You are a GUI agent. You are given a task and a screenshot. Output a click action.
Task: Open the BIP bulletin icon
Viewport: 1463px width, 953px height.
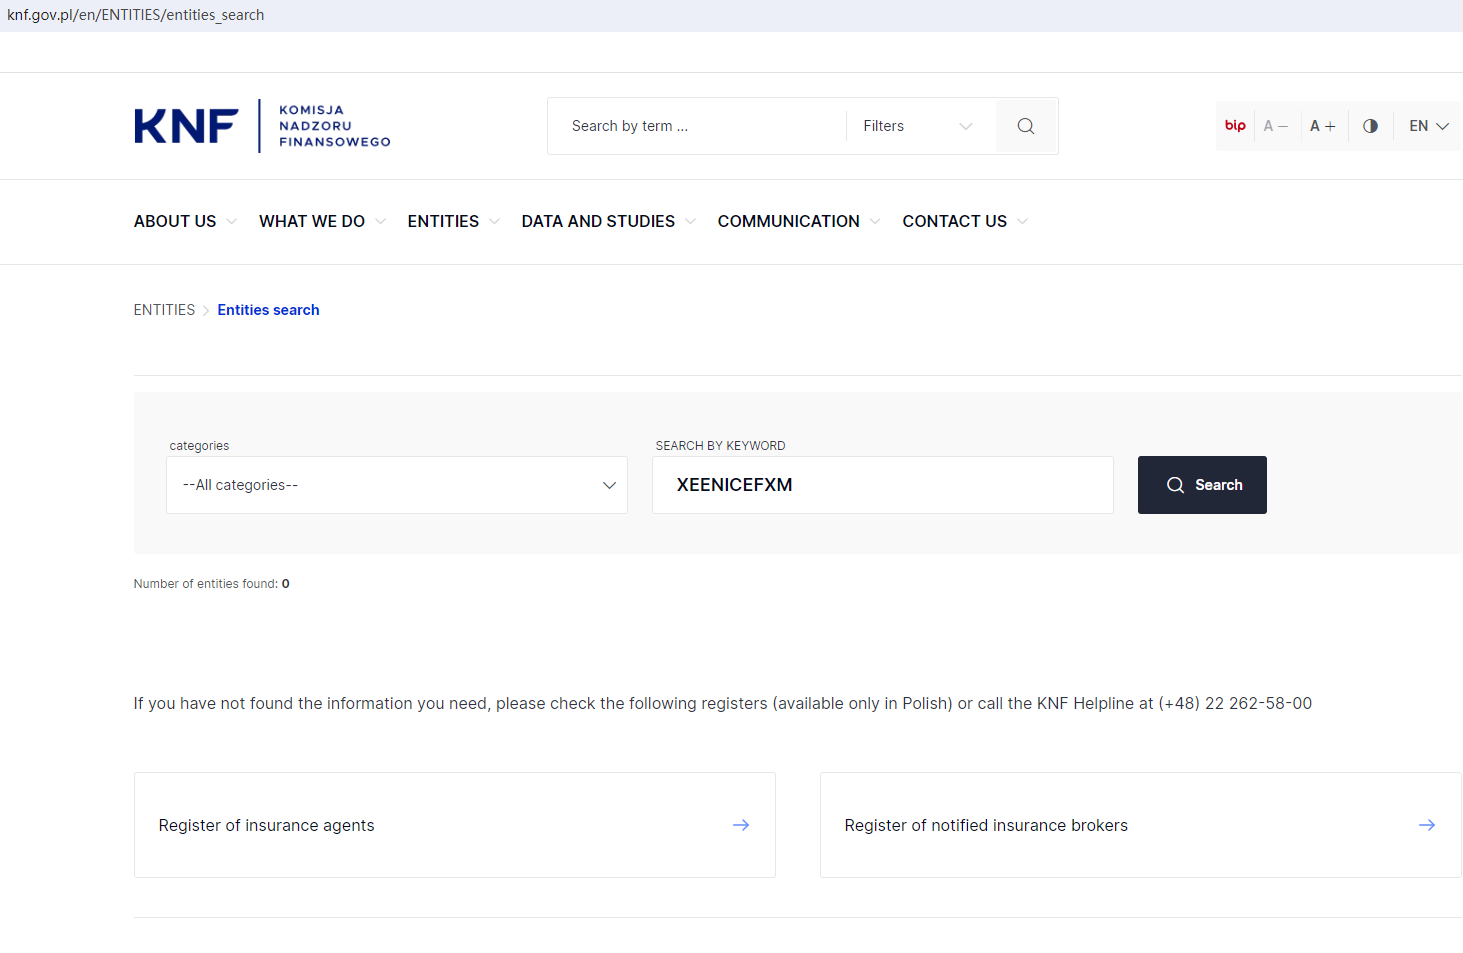click(1235, 126)
